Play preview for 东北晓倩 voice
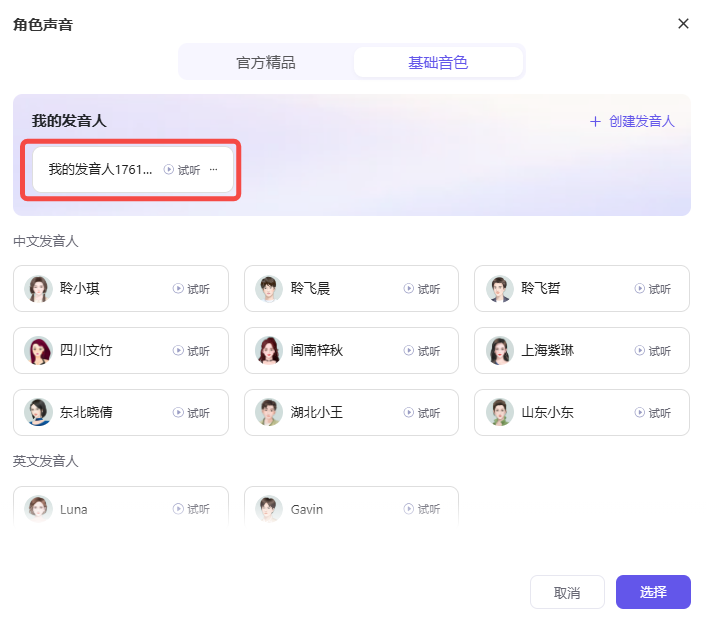Screen dimensions: 706x636 (x=191, y=413)
